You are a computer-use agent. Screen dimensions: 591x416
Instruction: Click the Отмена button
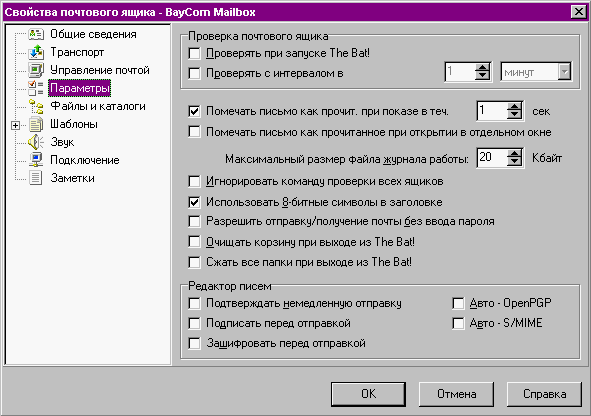pyautogui.click(x=456, y=394)
